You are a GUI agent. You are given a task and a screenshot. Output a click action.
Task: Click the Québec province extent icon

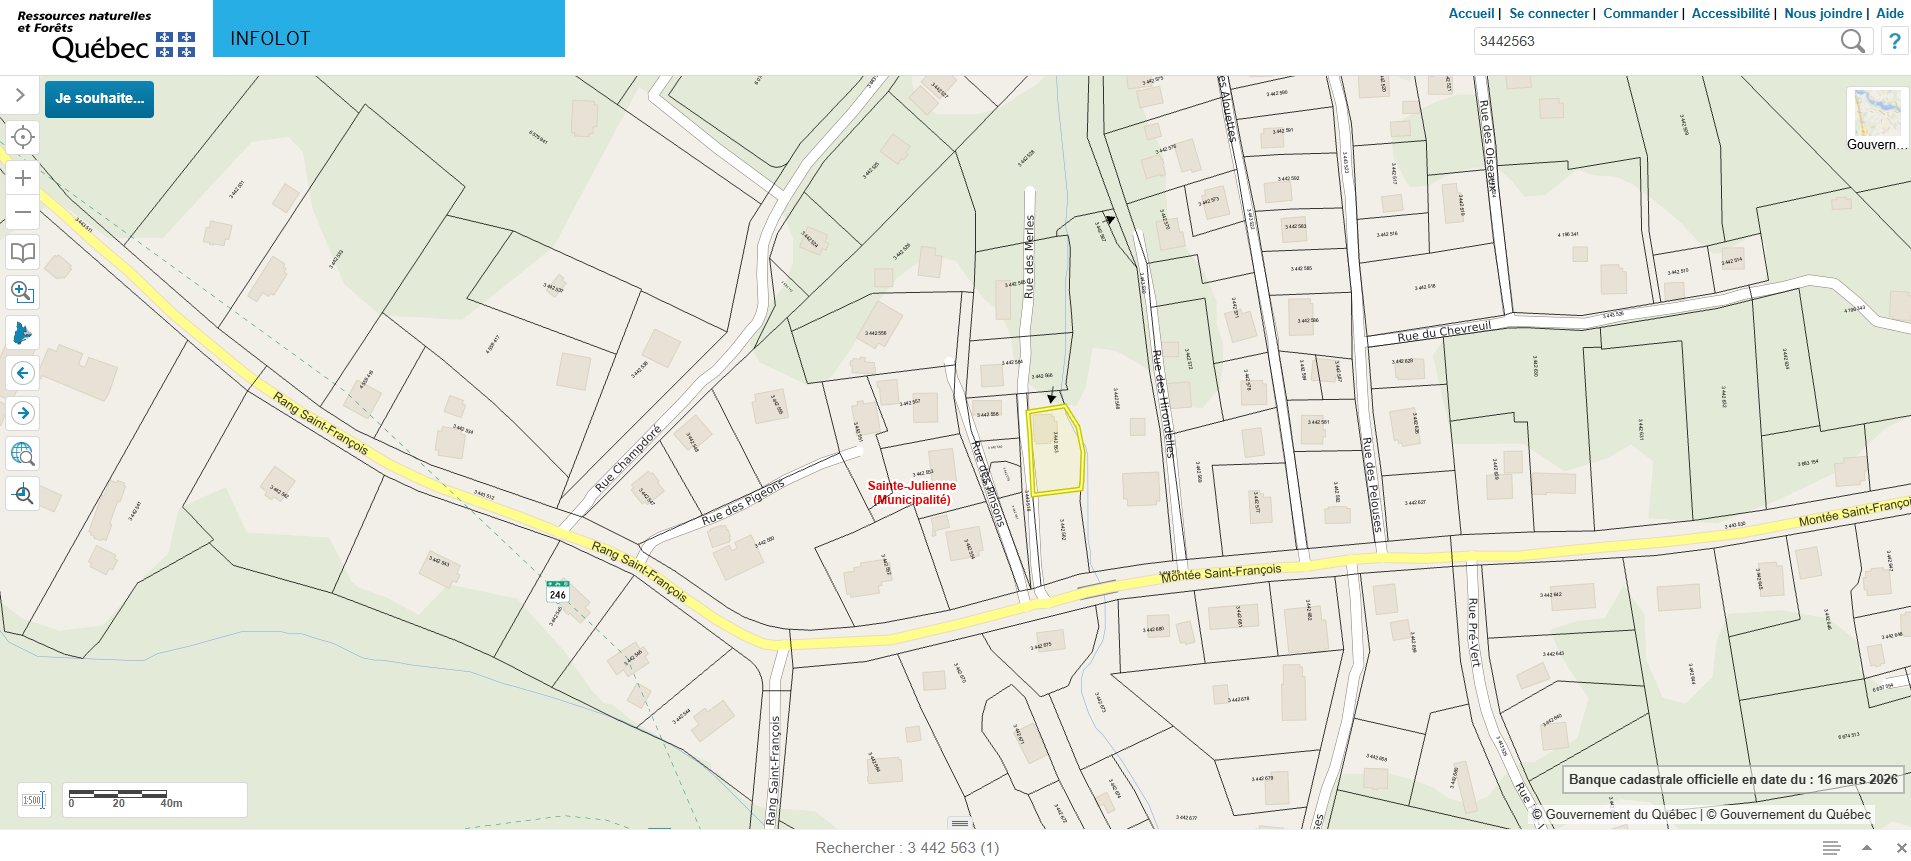pyautogui.click(x=23, y=333)
